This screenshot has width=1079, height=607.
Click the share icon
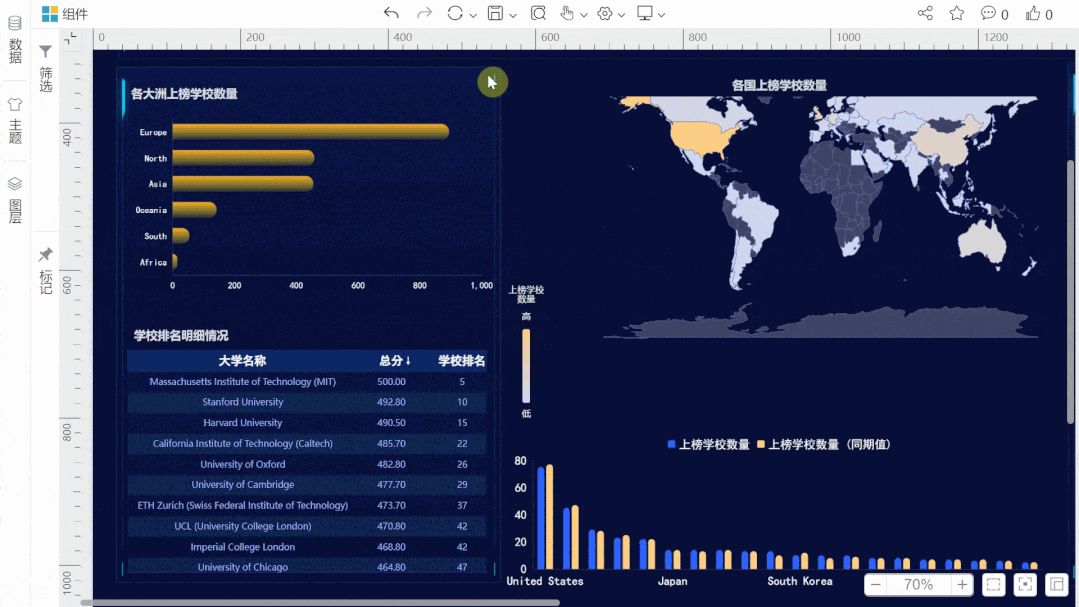coord(926,13)
